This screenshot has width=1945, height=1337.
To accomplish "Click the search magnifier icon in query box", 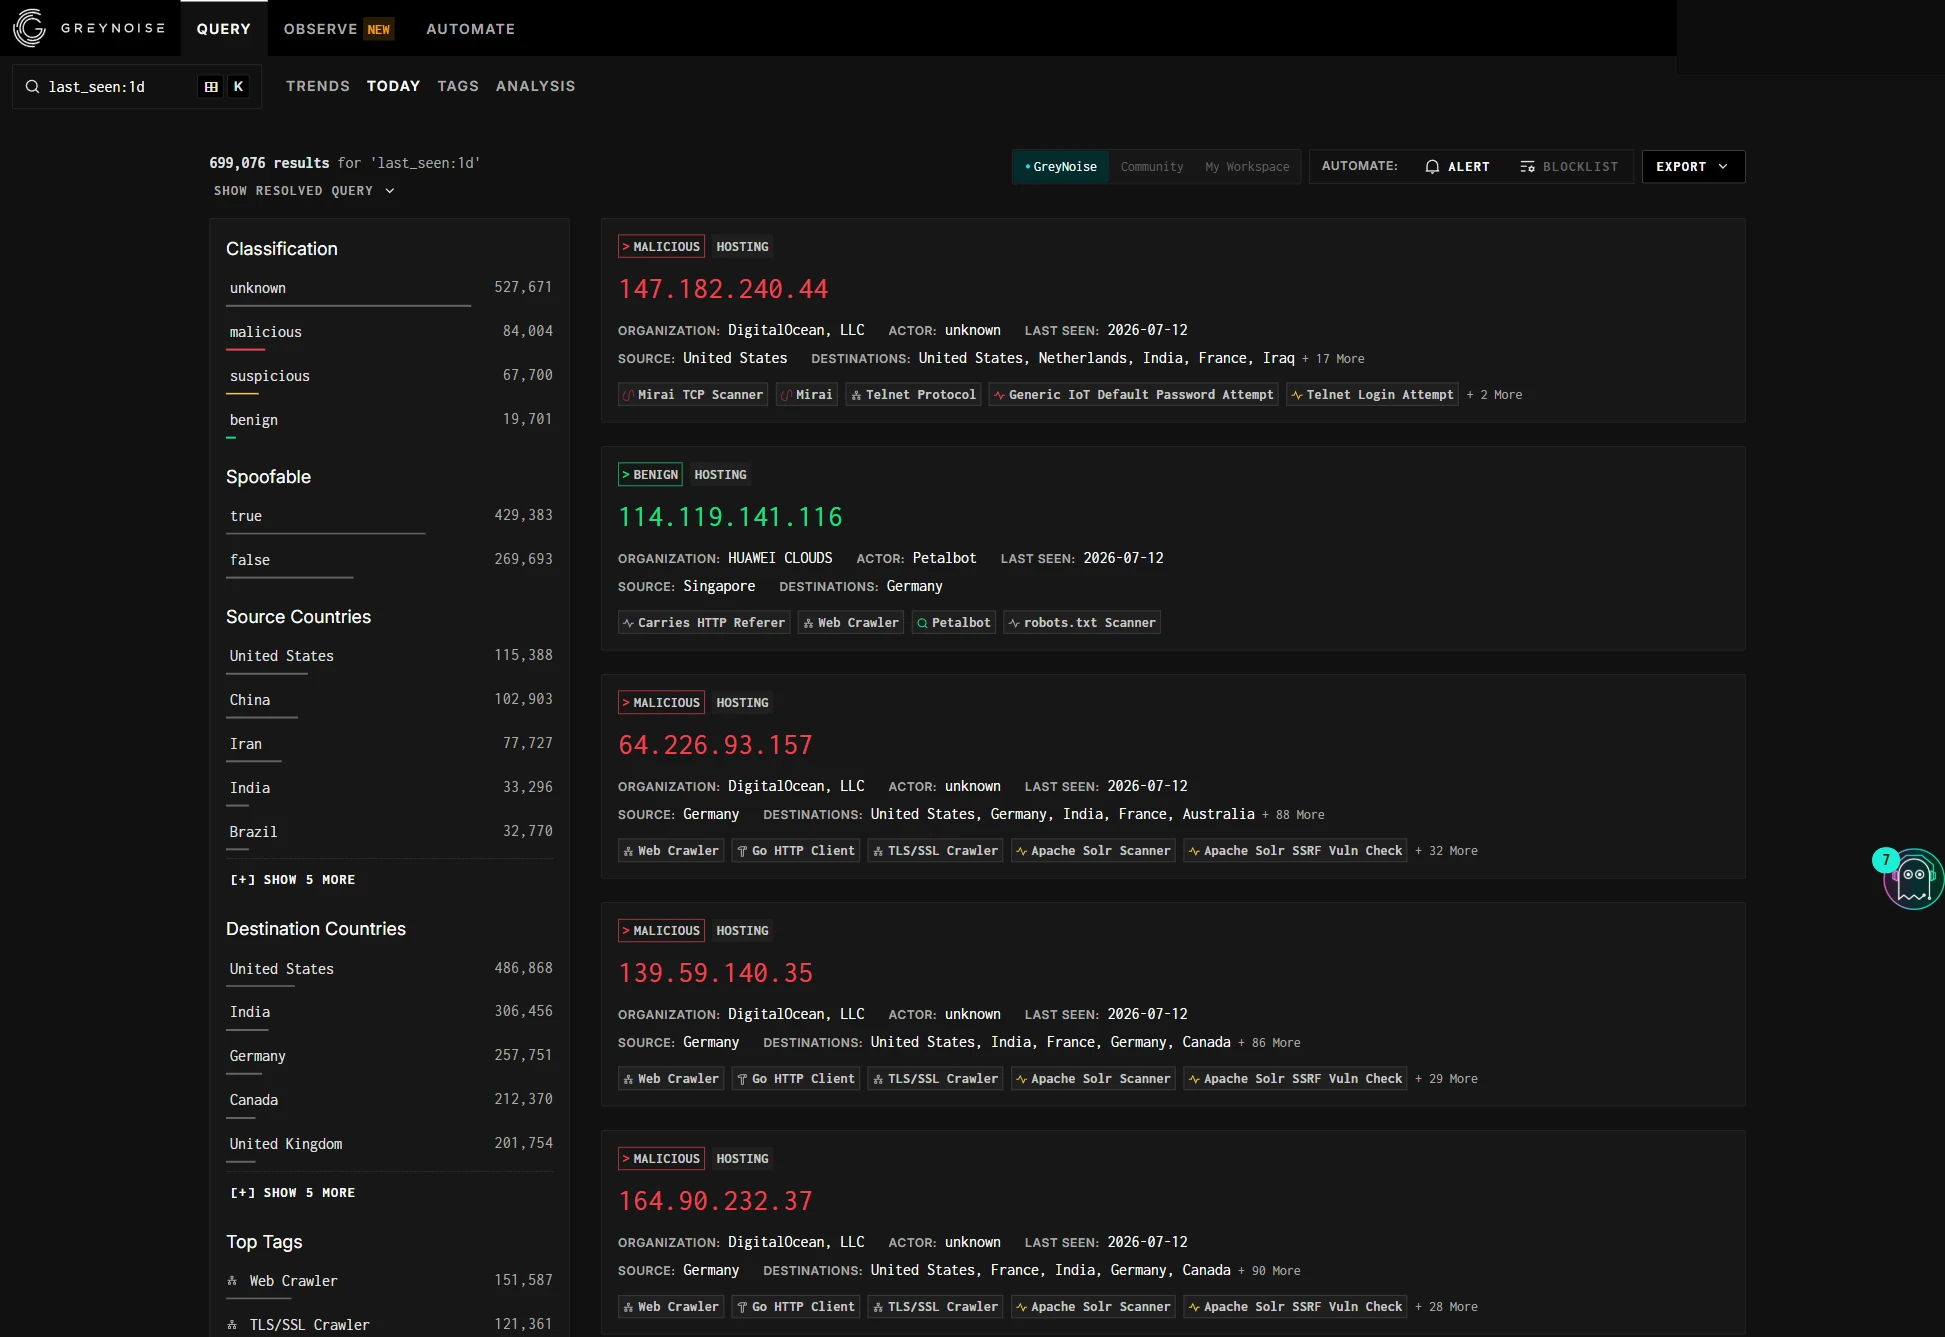I will click(x=33, y=87).
